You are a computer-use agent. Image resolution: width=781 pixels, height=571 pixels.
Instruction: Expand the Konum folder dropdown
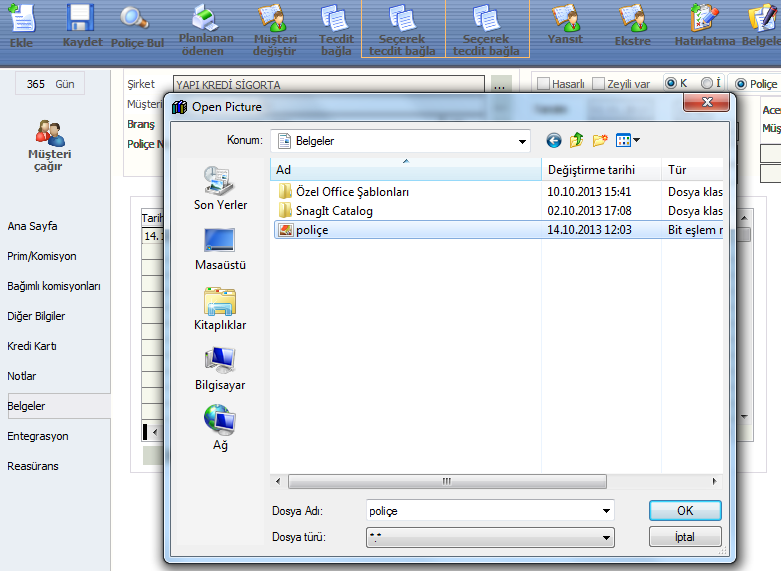point(522,141)
